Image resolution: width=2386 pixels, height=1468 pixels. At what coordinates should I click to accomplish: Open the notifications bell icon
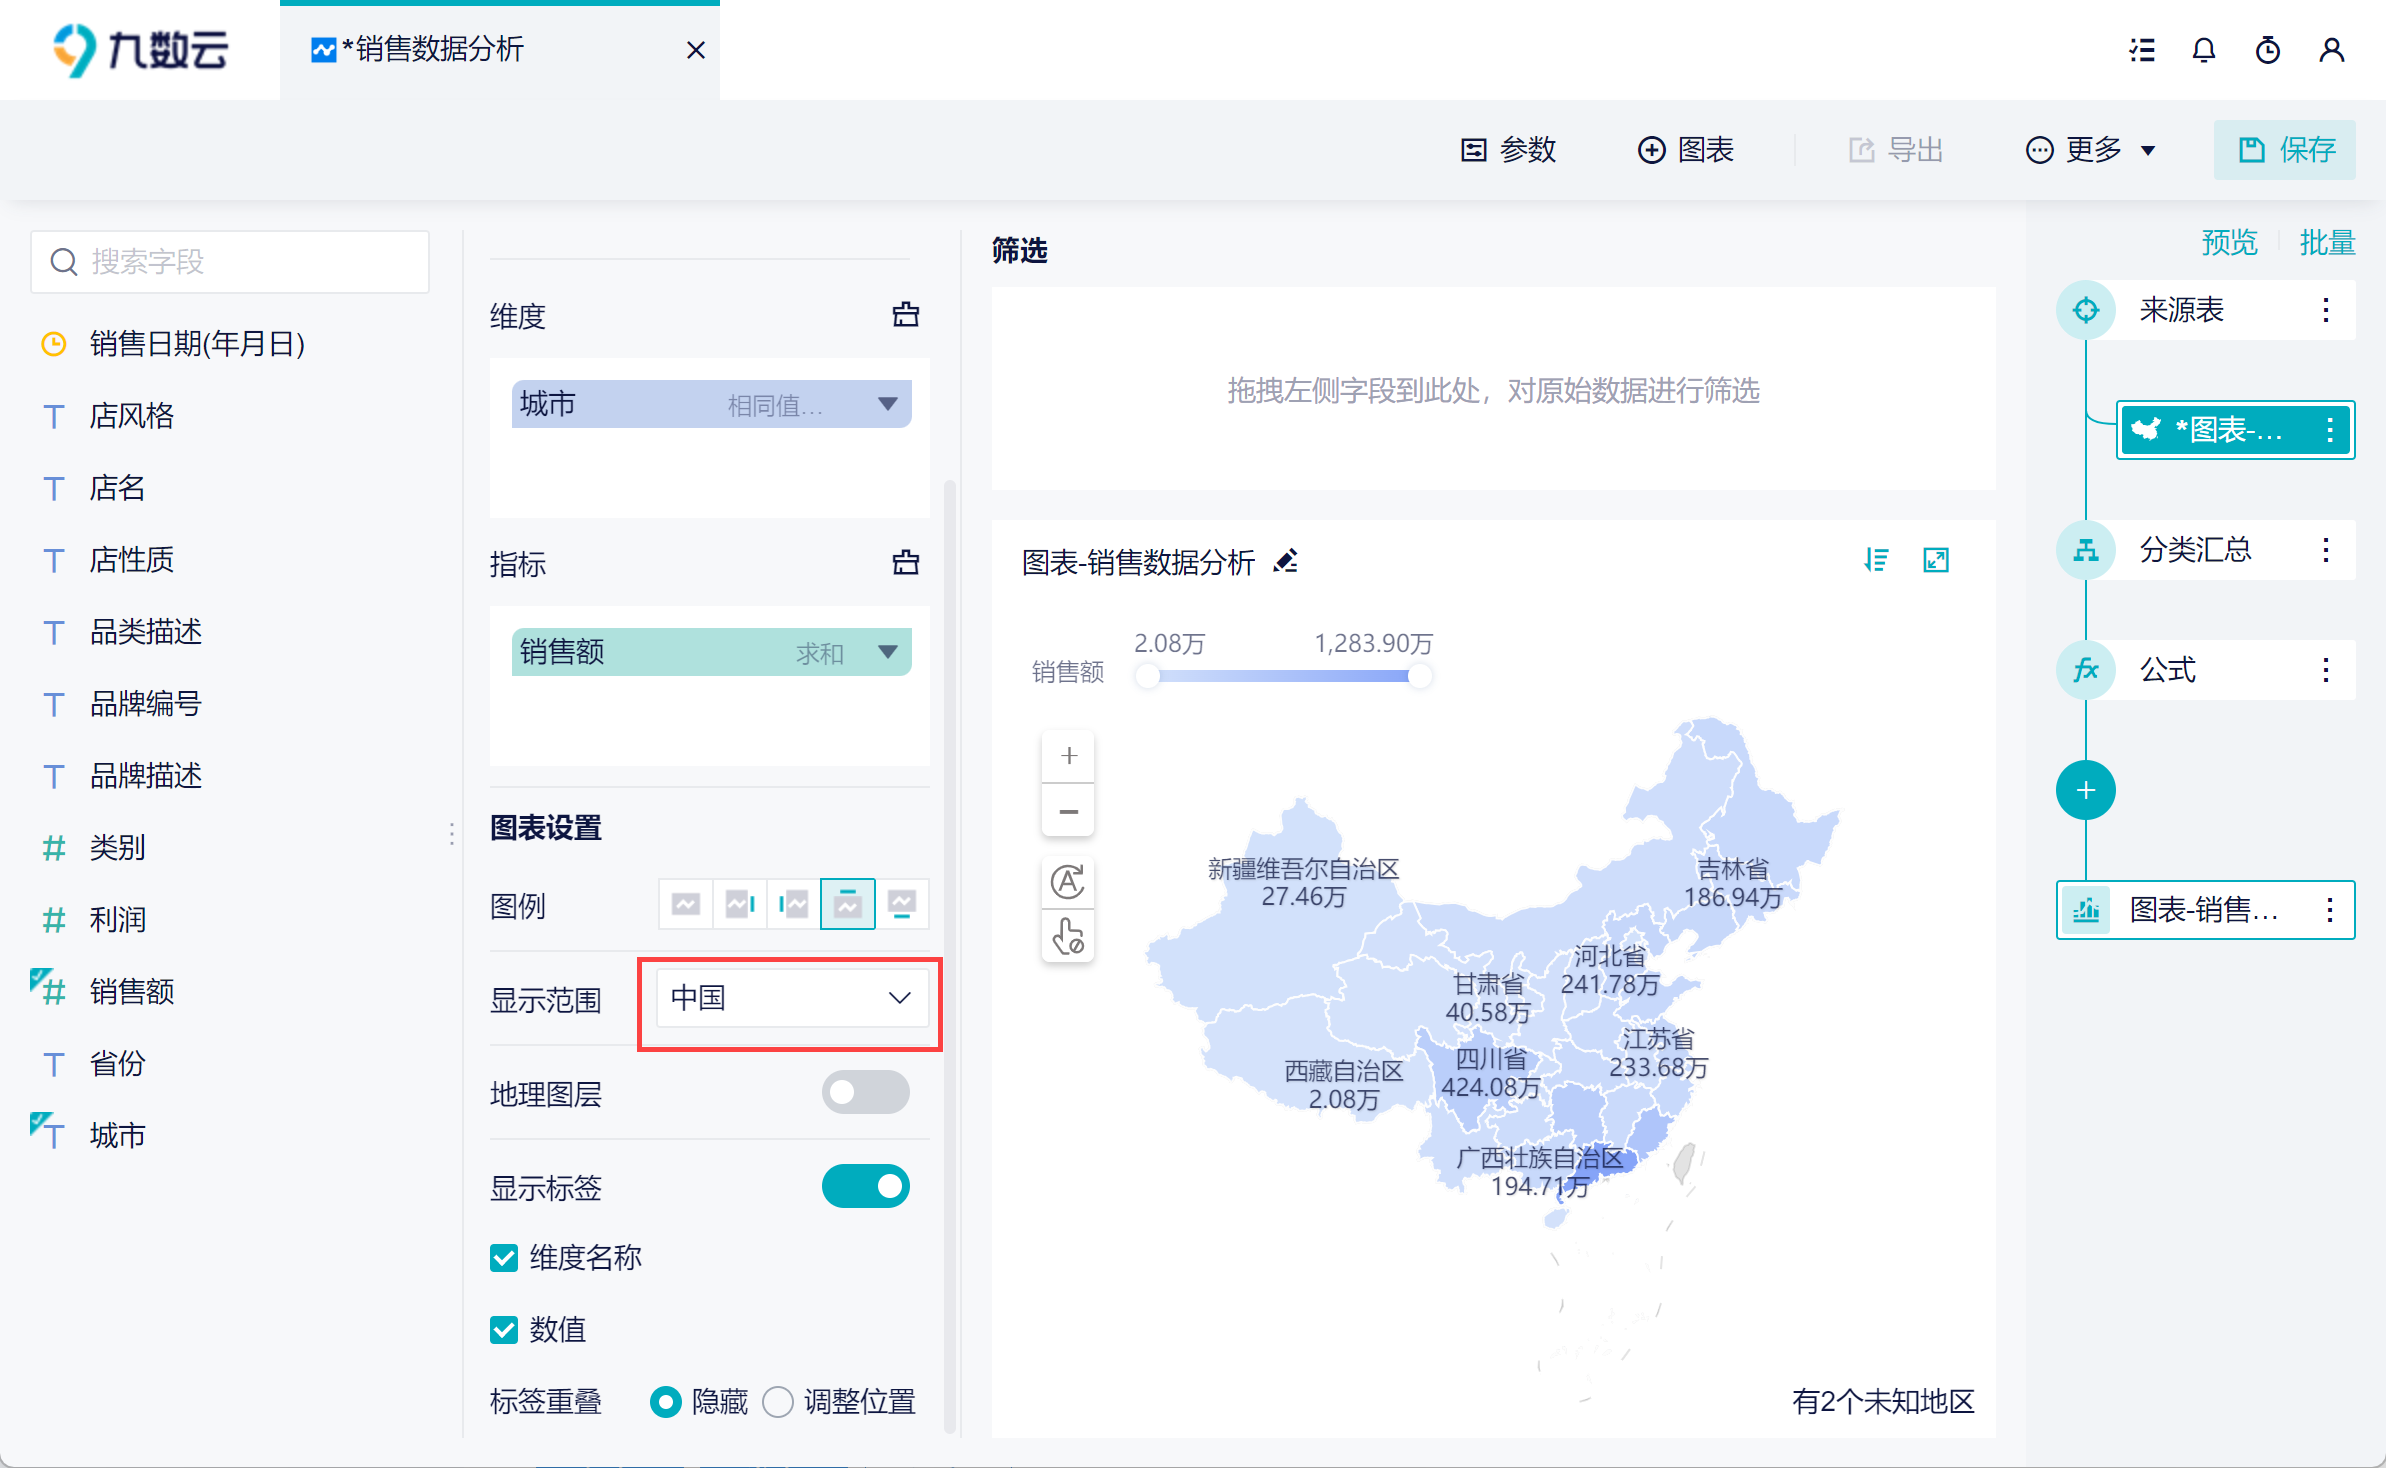pos(2204,50)
